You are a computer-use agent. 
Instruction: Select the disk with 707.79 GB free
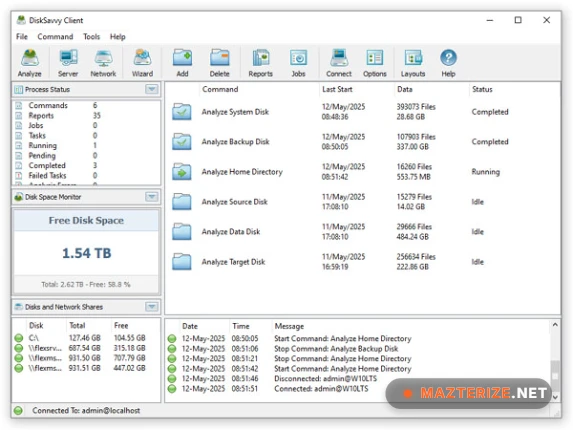86,358
